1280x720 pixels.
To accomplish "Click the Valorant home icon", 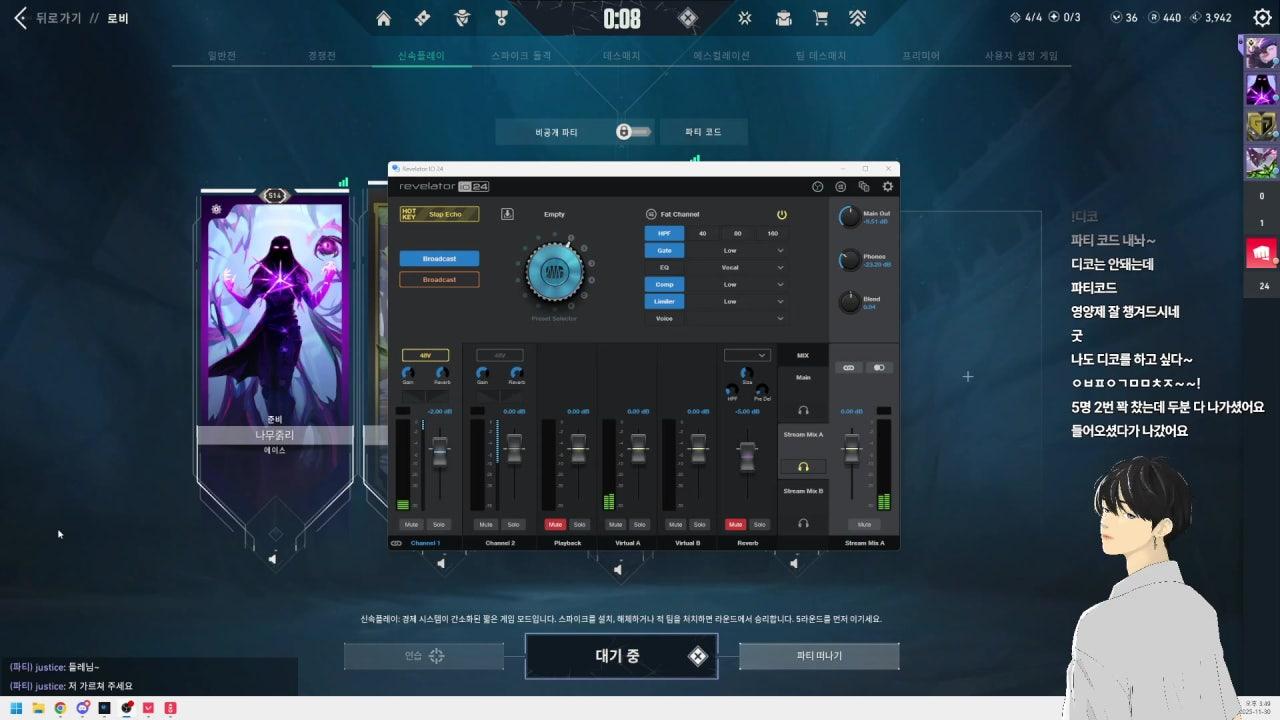I will coord(383,18).
